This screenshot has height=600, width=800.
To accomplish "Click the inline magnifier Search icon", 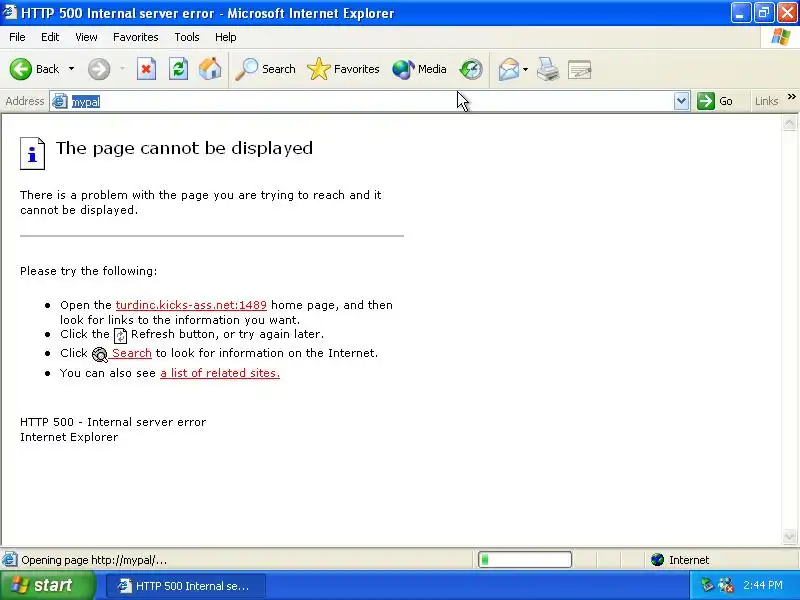I will (x=99, y=354).
